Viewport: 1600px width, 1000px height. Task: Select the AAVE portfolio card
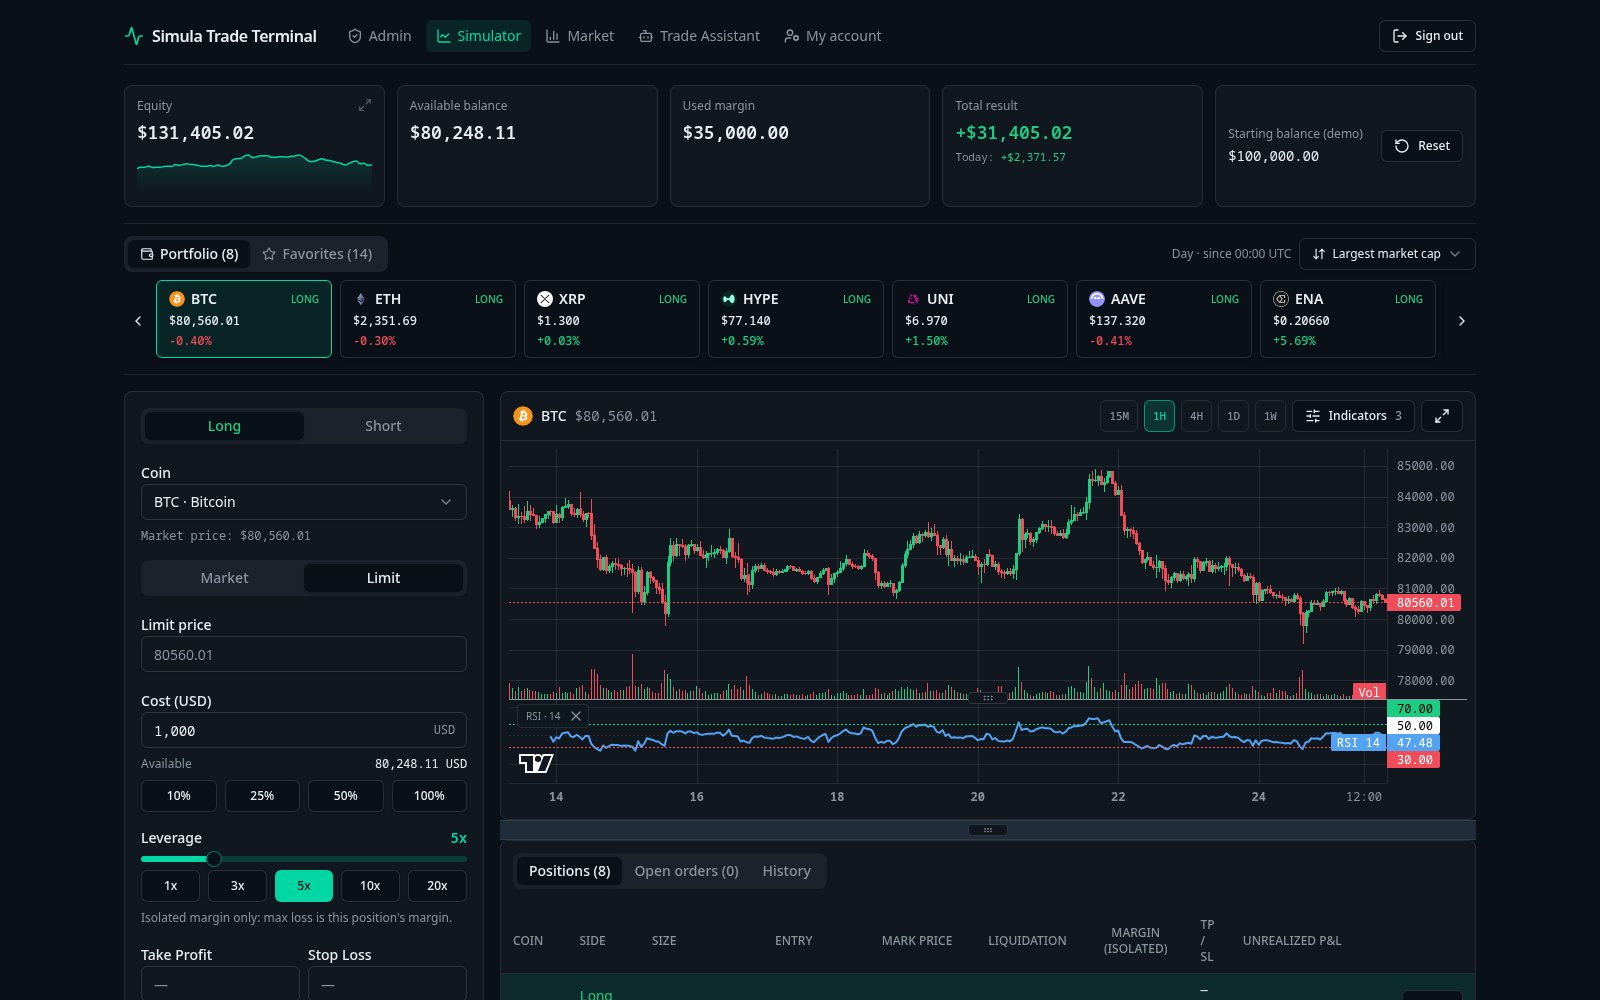(x=1164, y=319)
